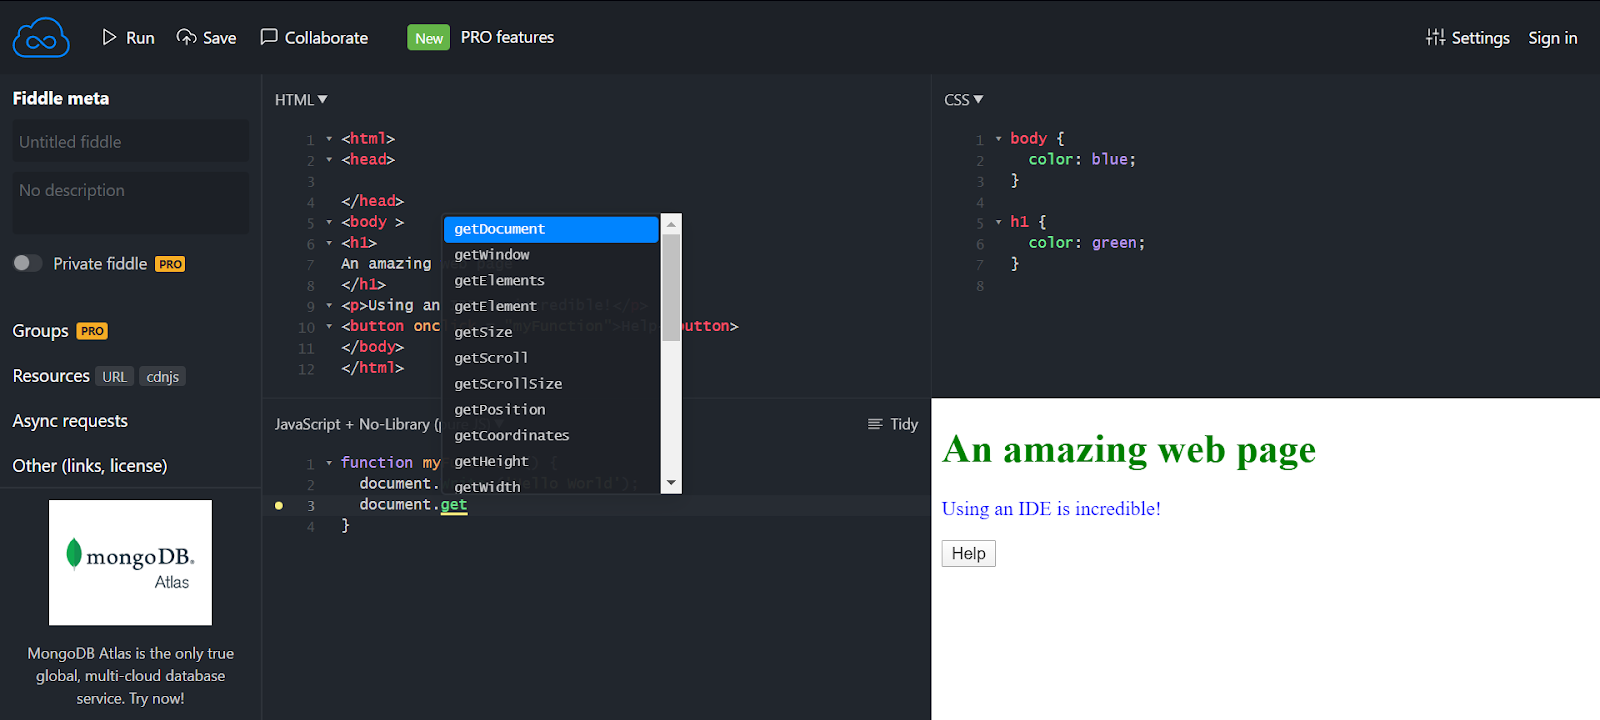Click the Help button in preview

[968, 553]
